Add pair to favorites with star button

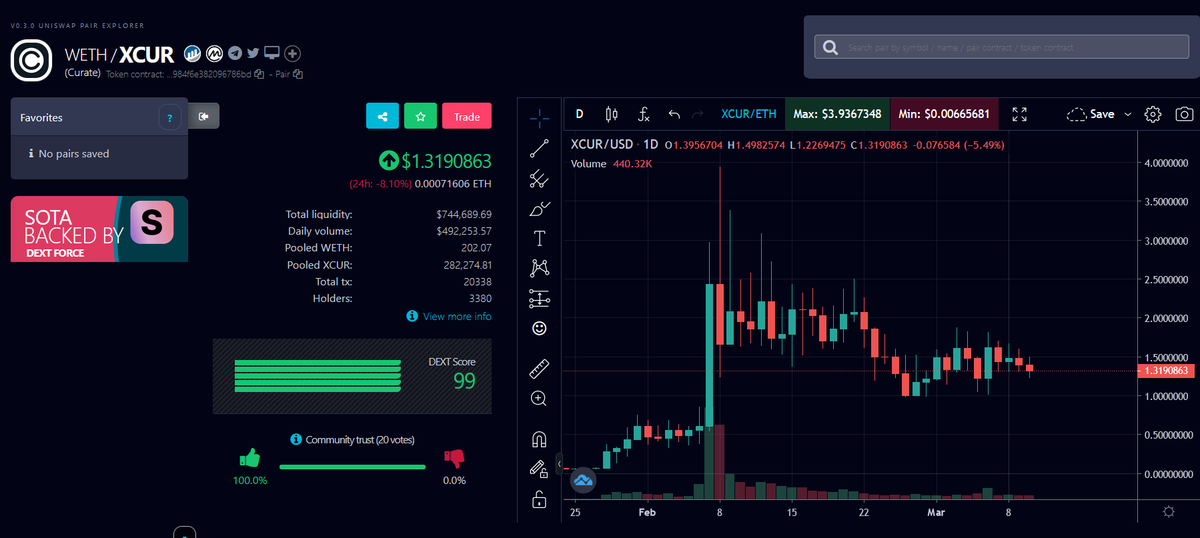tap(420, 116)
